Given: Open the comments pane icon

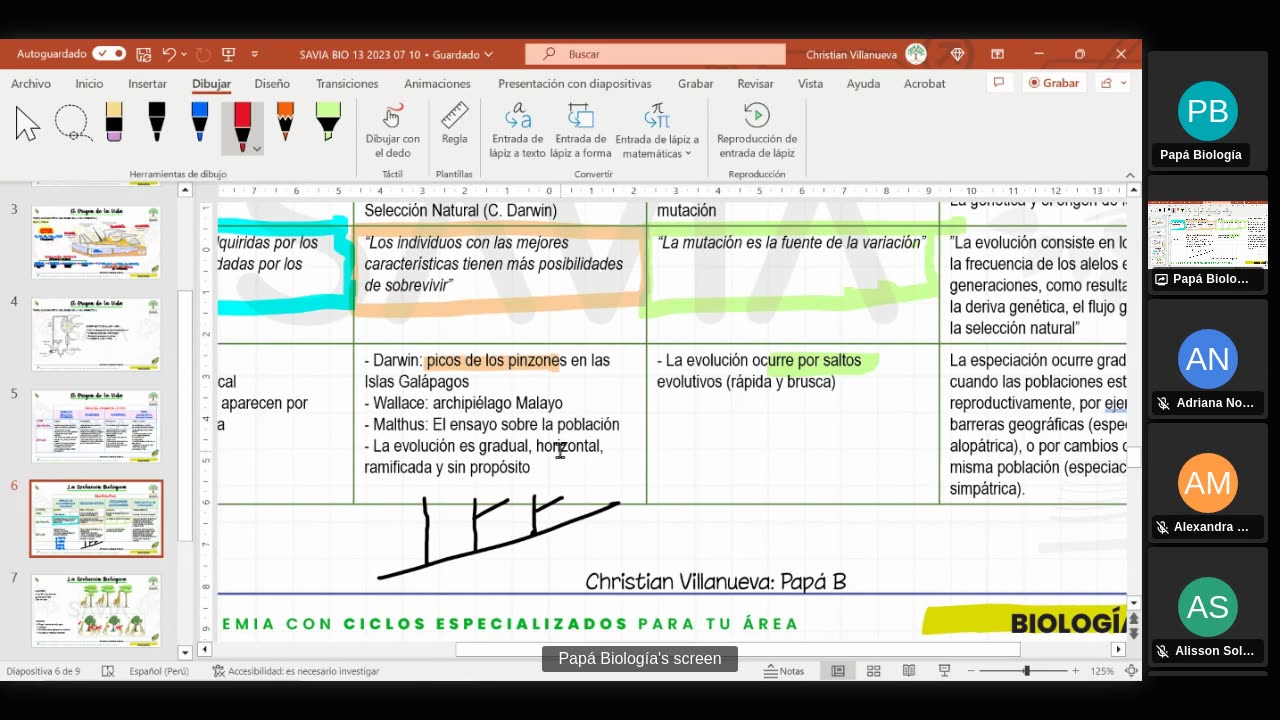Looking at the screenshot, I should 997,83.
